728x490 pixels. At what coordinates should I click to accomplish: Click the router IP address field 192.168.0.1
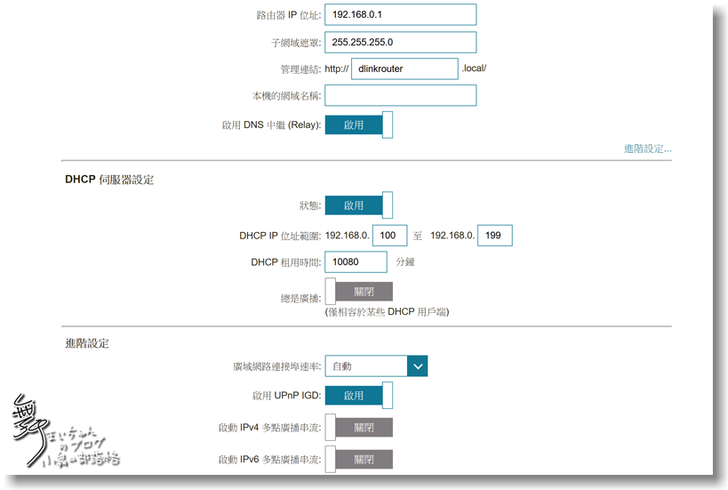pos(400,15)
